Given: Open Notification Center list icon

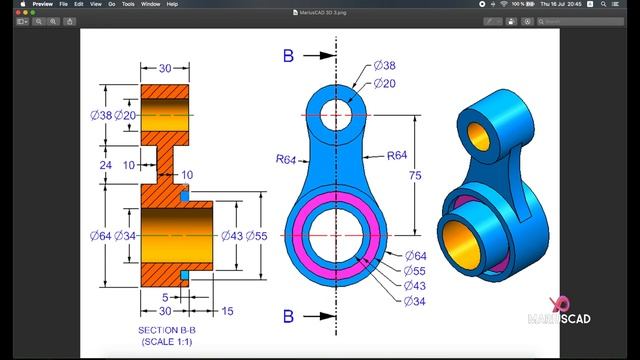Looking at the screenshot, I should [x=616, y=4].
